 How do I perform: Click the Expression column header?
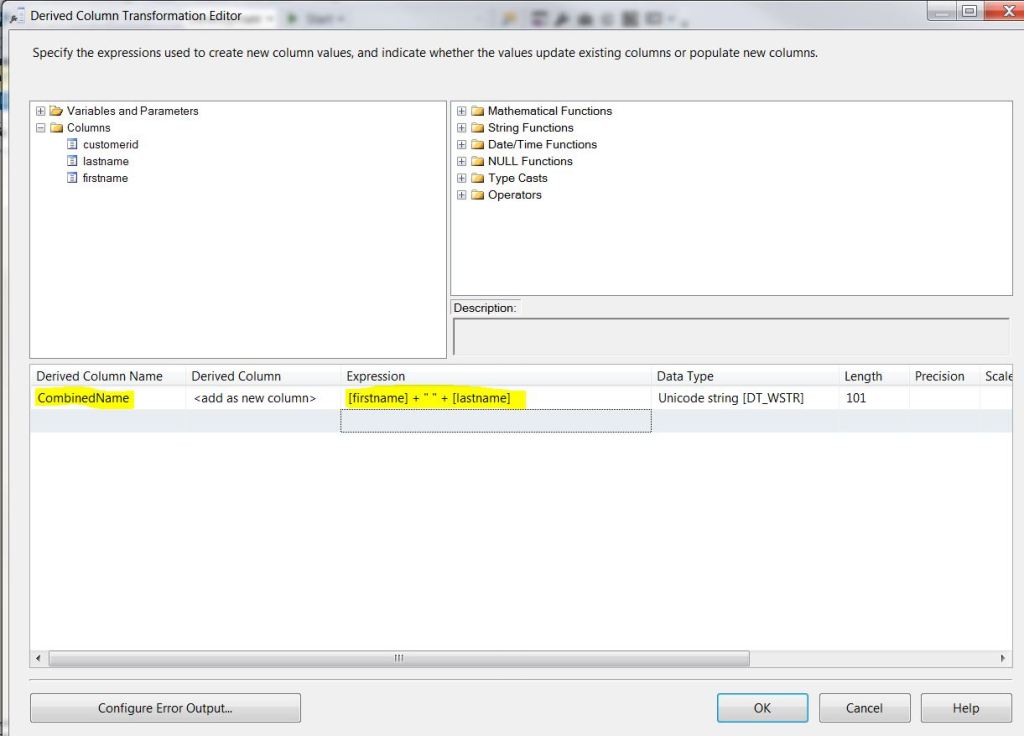pyautogui.click(x=496, y=376)
